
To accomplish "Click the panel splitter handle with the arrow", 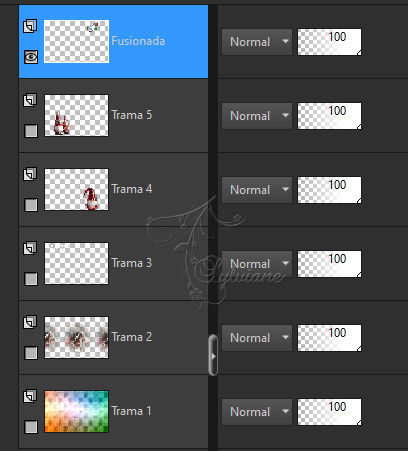I will pyautogui.click(x=213, y=355).
